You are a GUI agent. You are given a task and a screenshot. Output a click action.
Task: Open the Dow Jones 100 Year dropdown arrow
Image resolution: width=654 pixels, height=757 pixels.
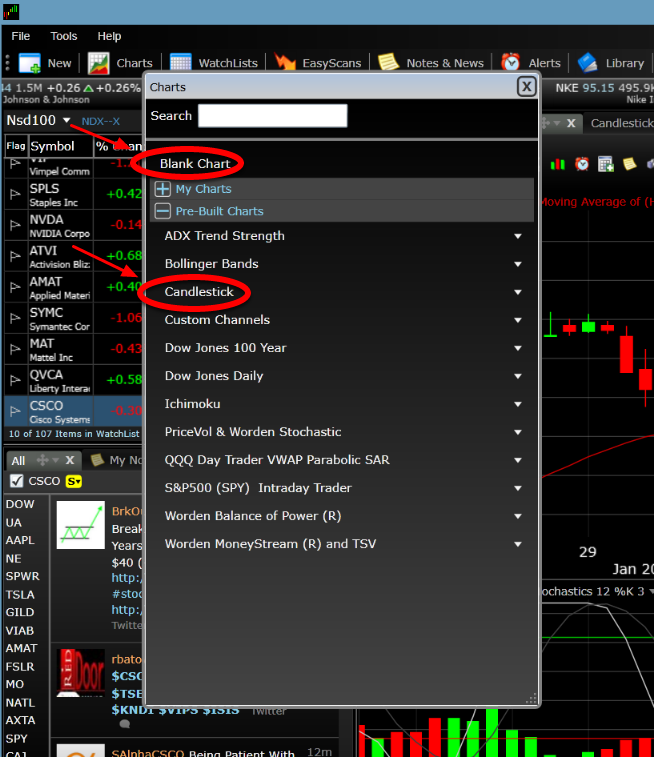pyautogui.click(x=518, y=348)
